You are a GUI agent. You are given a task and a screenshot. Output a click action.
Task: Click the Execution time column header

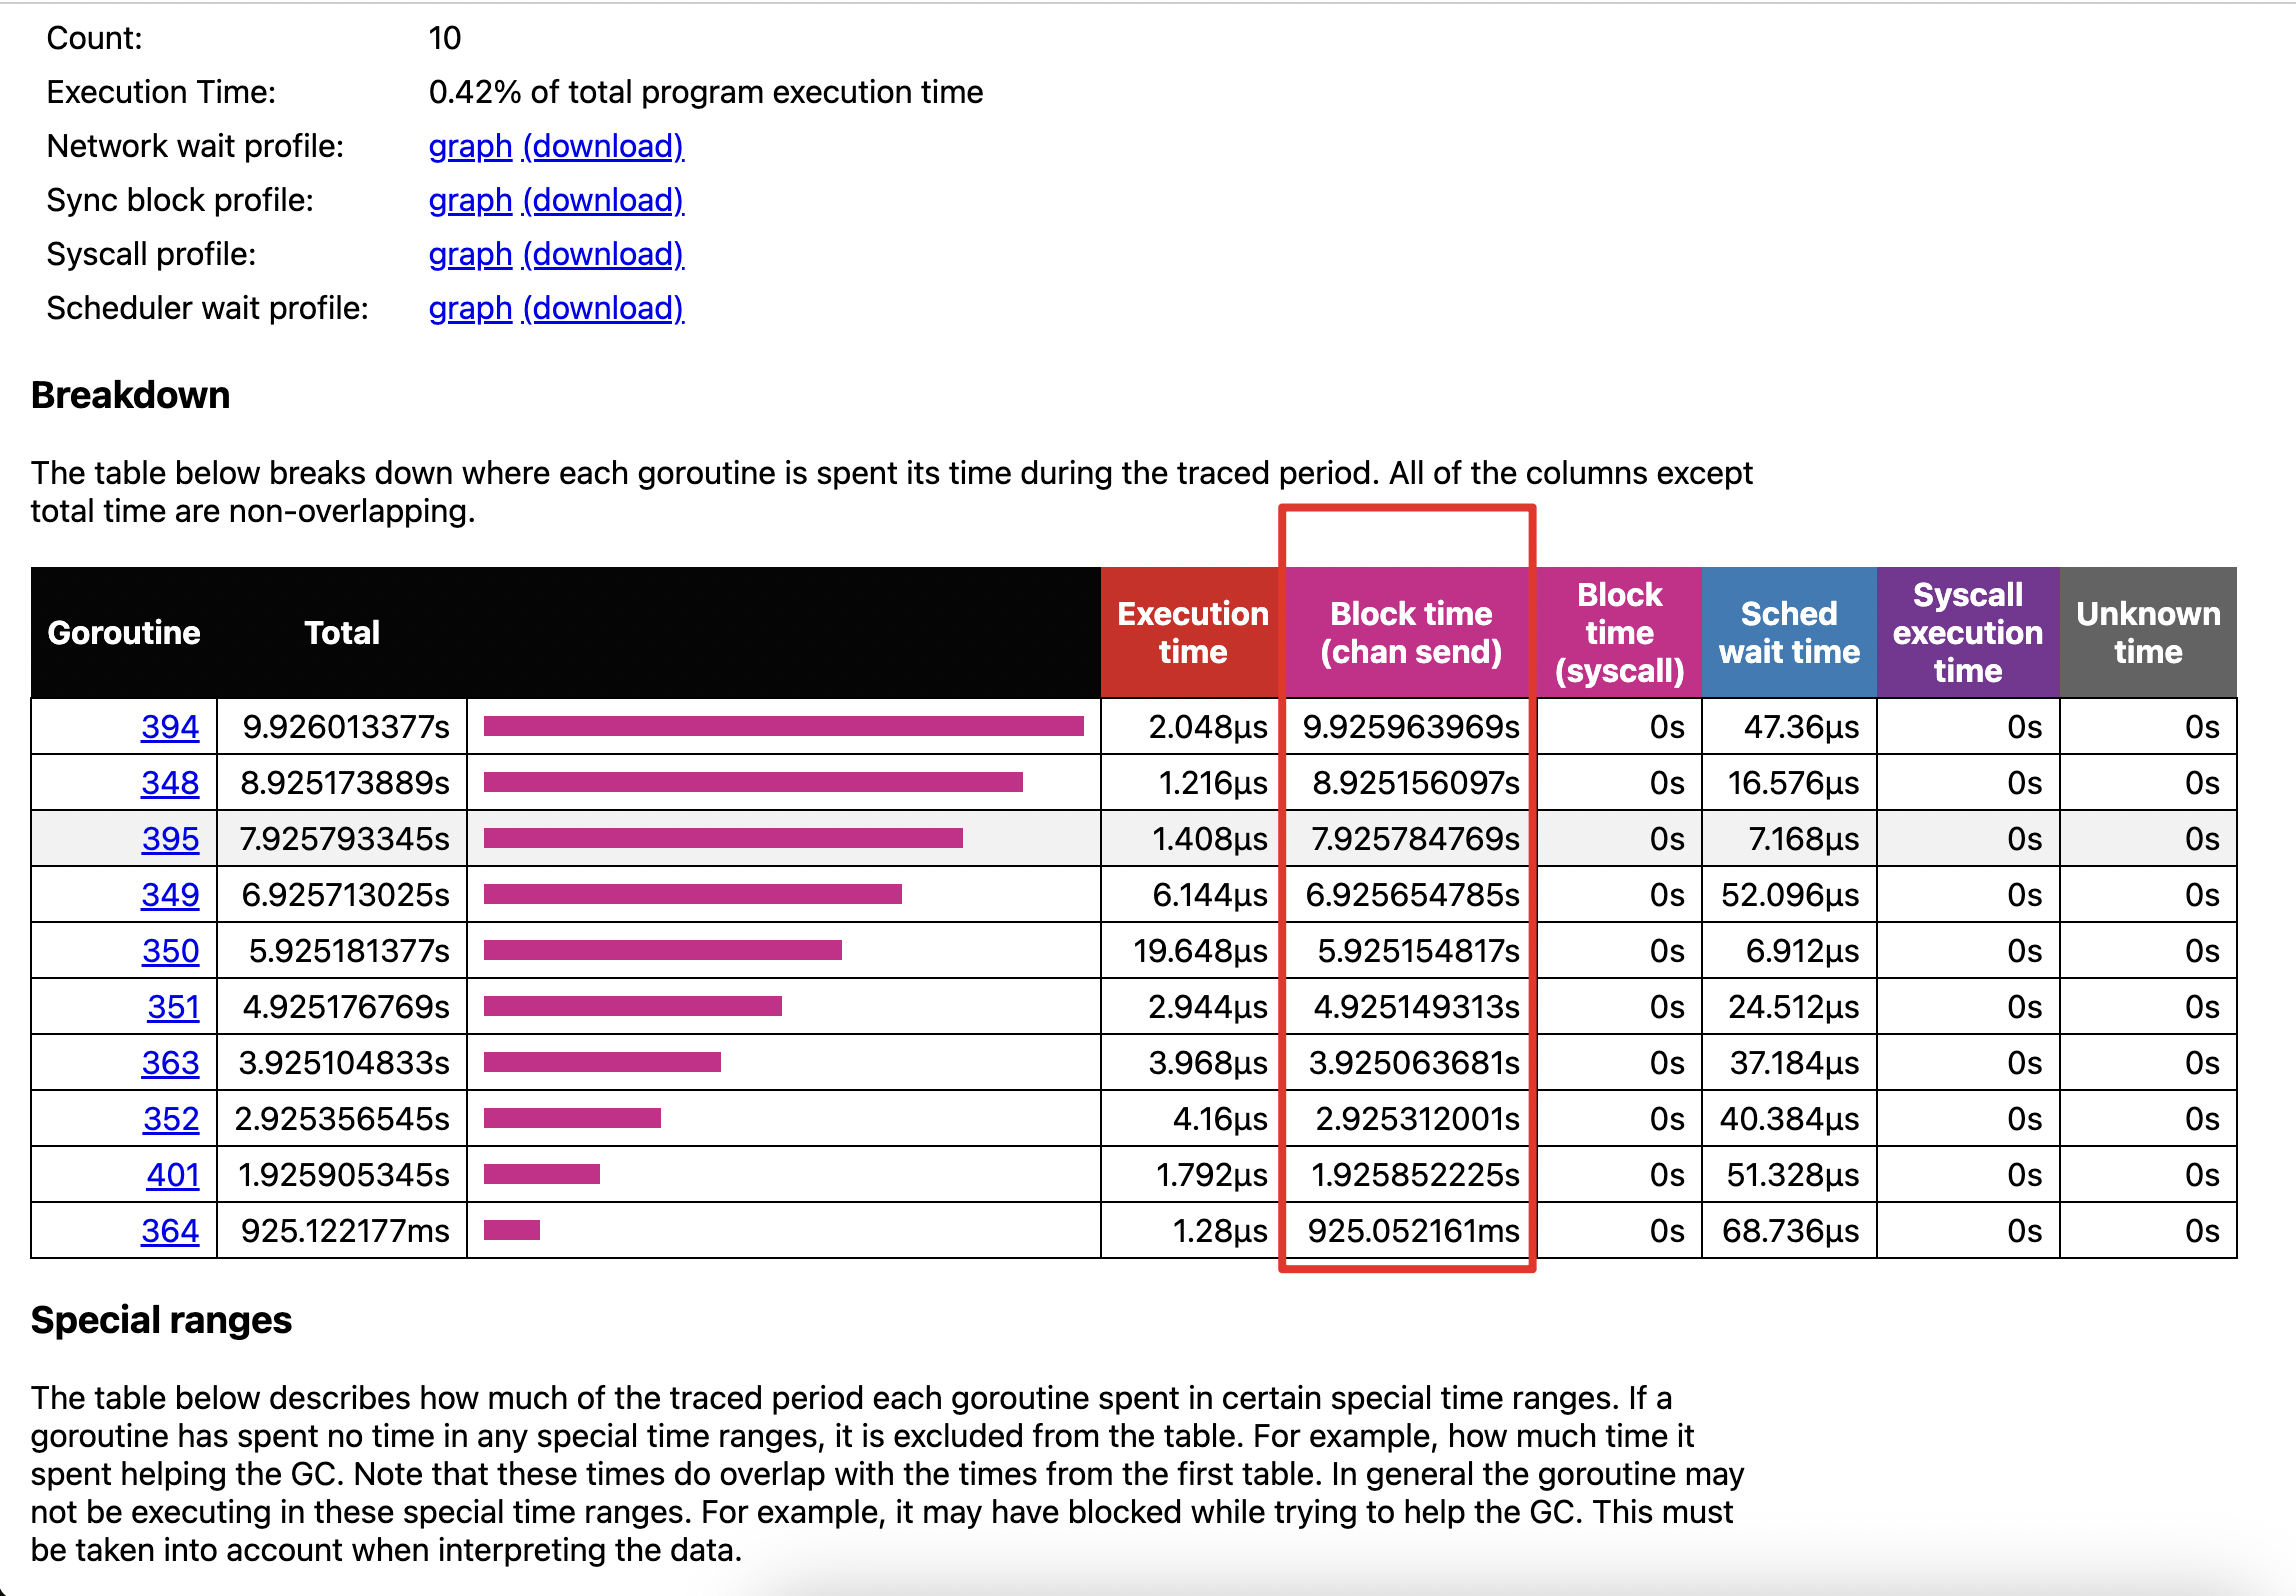coord(1192,633)
